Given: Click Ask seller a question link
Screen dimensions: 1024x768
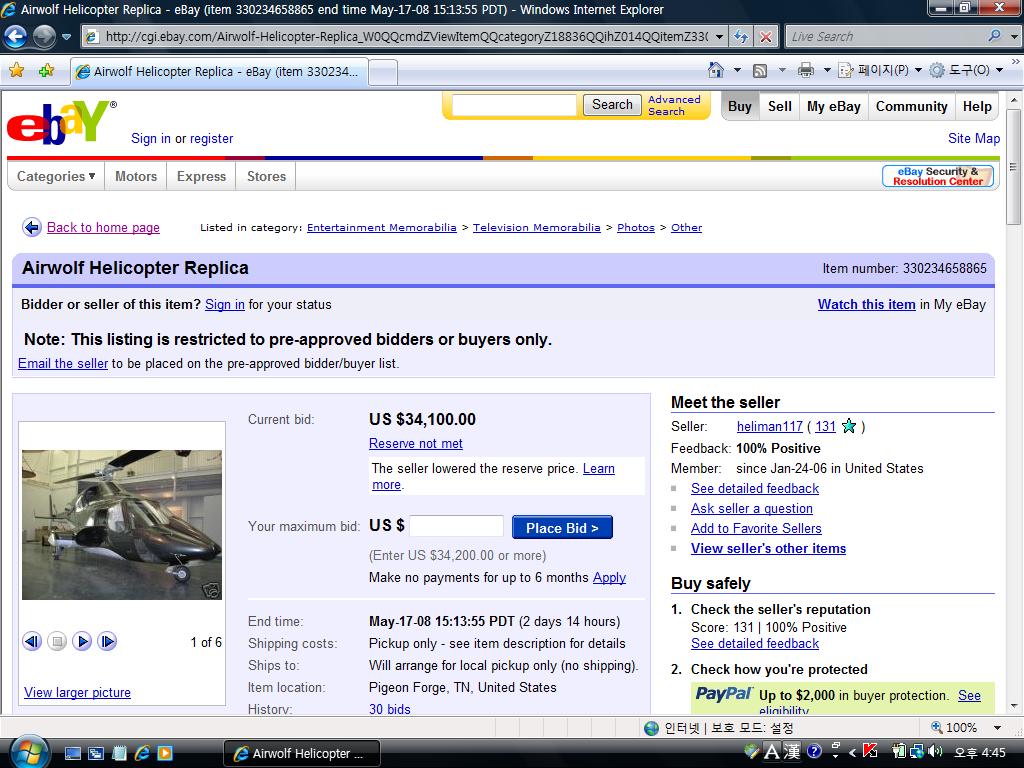Looking at the screenshot, I should click(752, 509).
